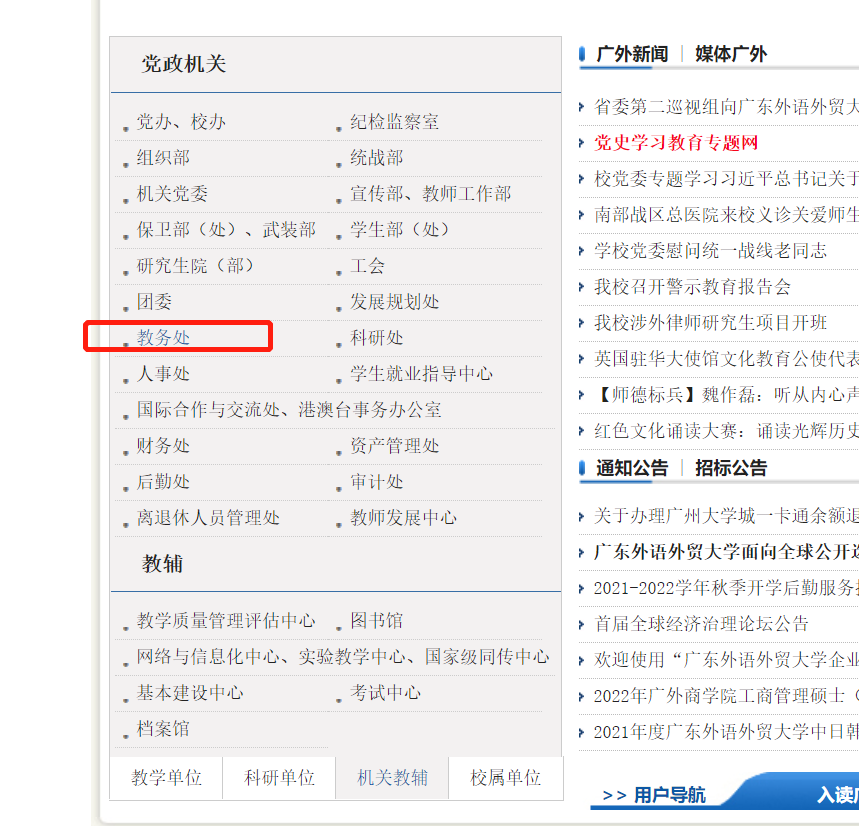This screenshot has width=859, height=826.
Task: Switch to 媒体广外 tab
Action: tap(731, 54)
